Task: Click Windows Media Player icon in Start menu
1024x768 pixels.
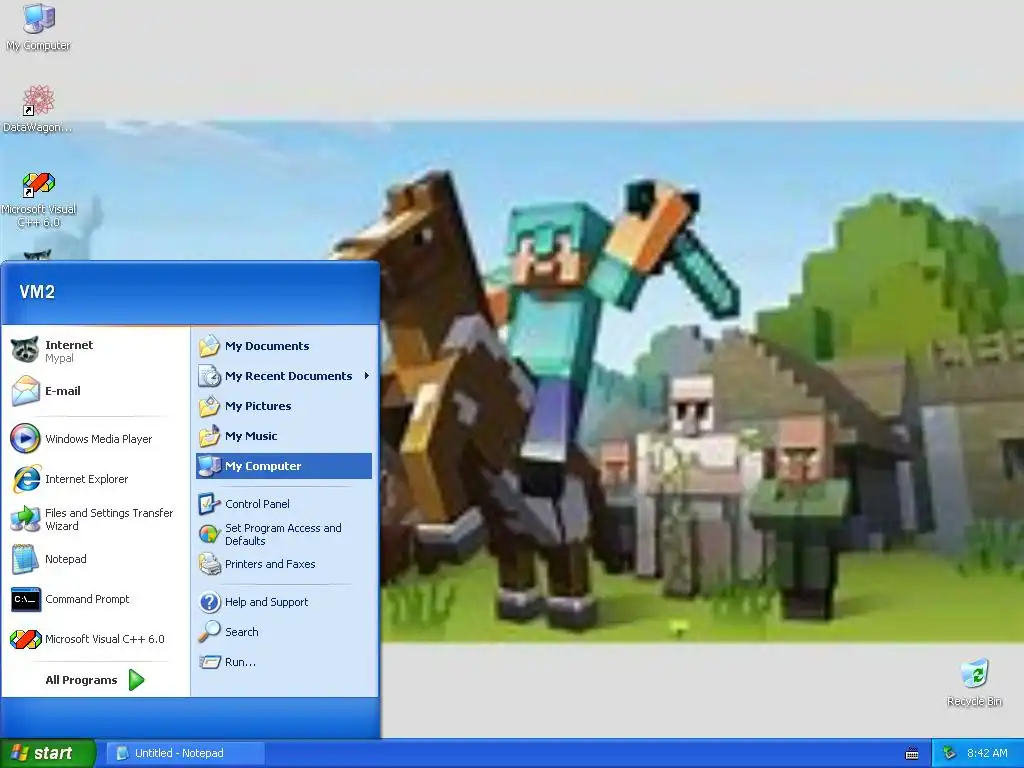Action: [x=25, y=439]
